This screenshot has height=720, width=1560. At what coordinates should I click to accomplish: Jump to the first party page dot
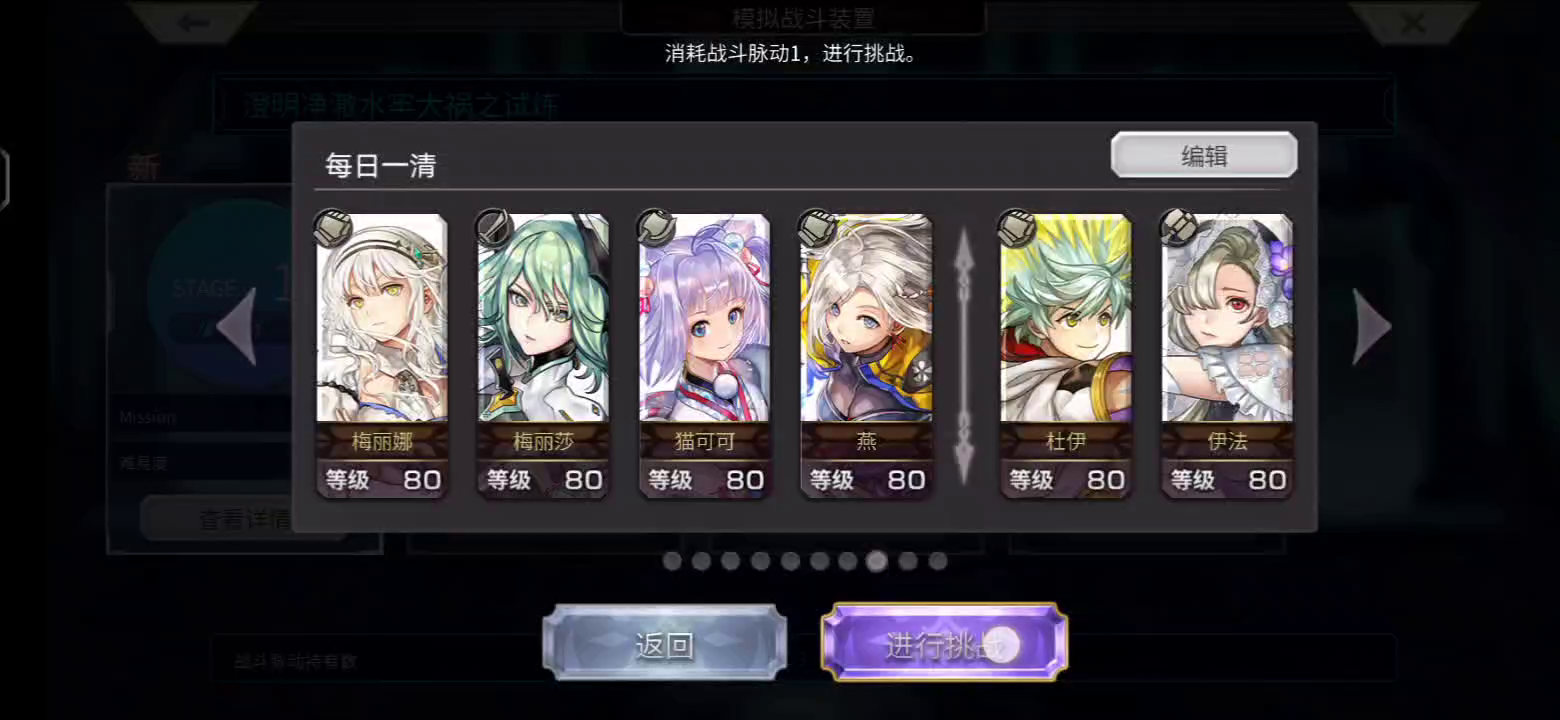tap(672, 561)
